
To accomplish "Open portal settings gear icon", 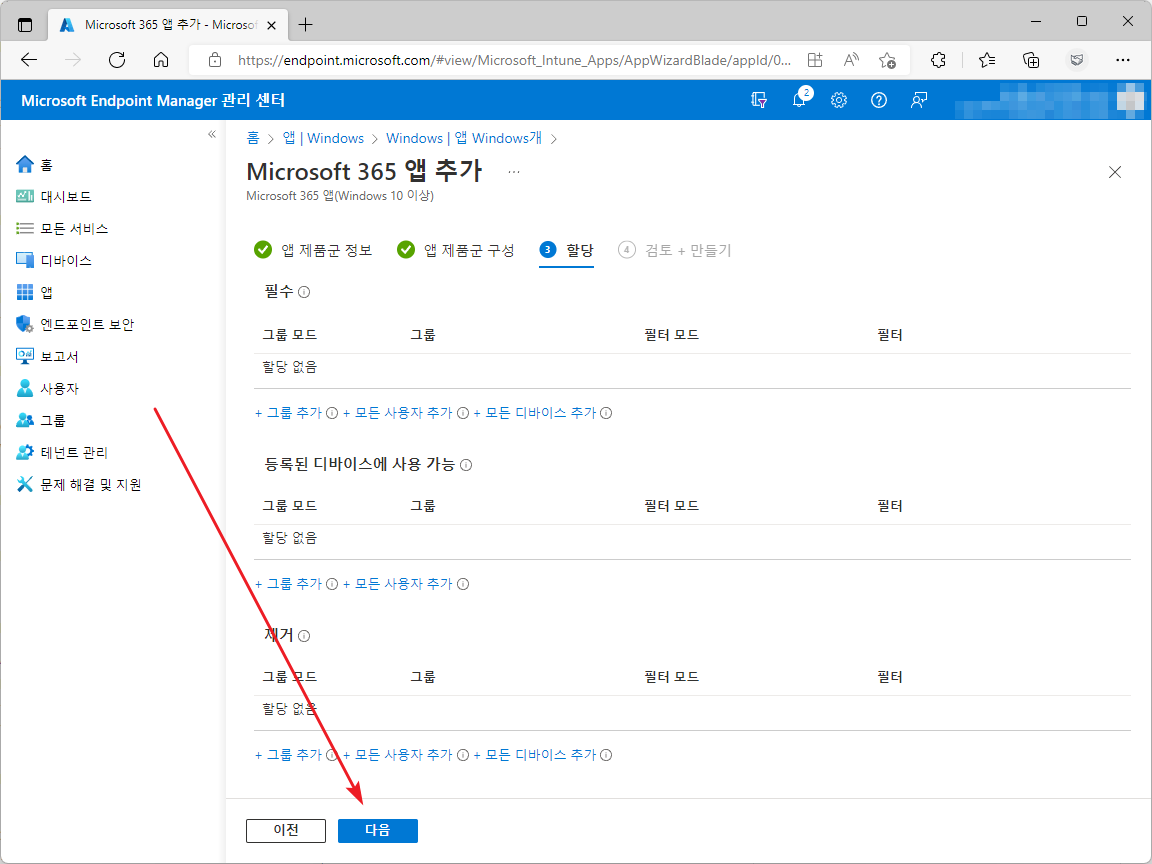I will pos(839,100).
